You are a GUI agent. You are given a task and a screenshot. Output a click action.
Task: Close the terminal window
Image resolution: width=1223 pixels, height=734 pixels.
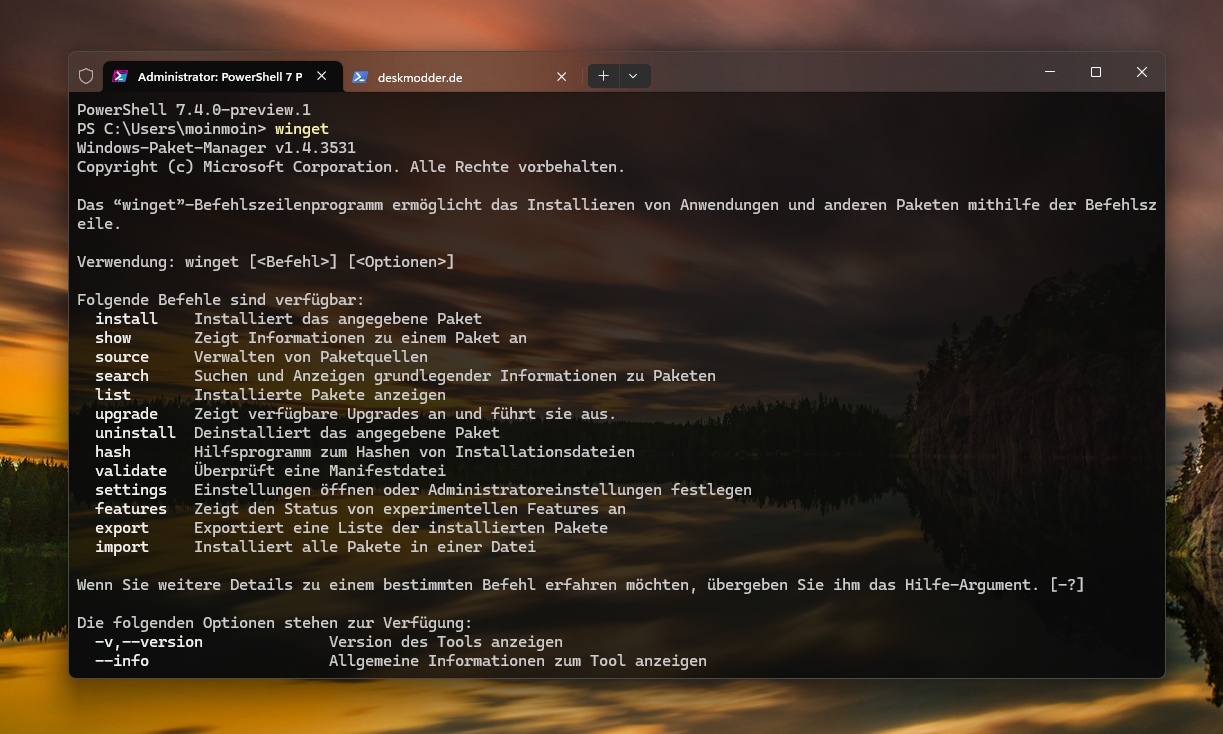coord(1142,72)
